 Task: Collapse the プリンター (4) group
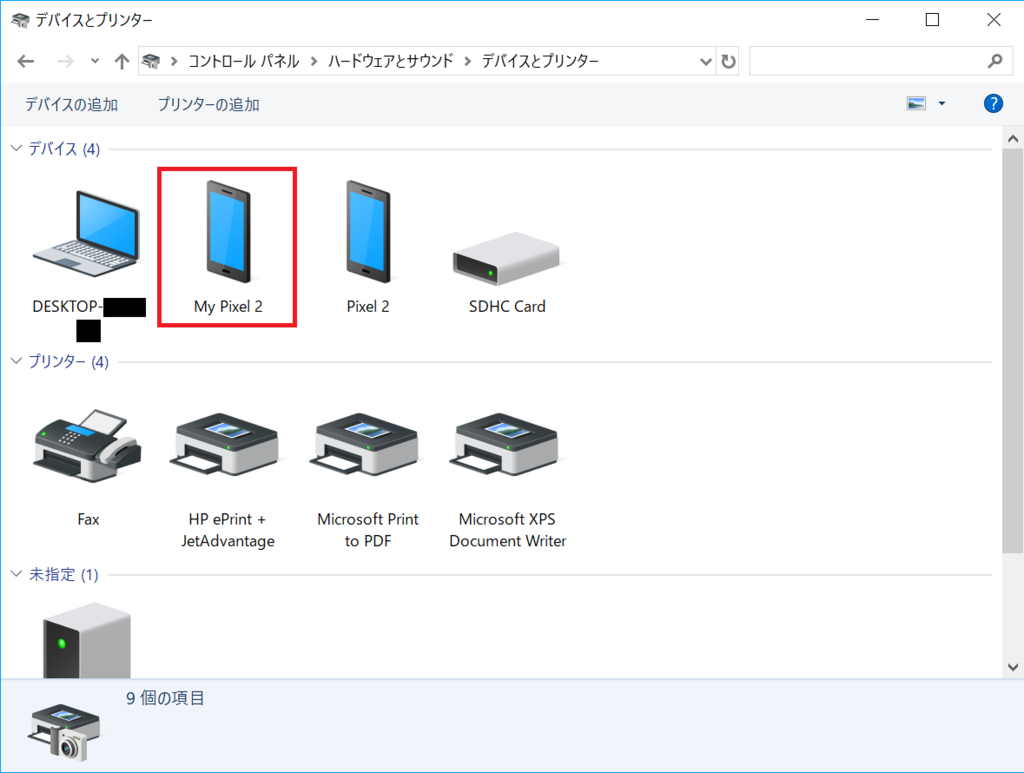pos(16,361)
